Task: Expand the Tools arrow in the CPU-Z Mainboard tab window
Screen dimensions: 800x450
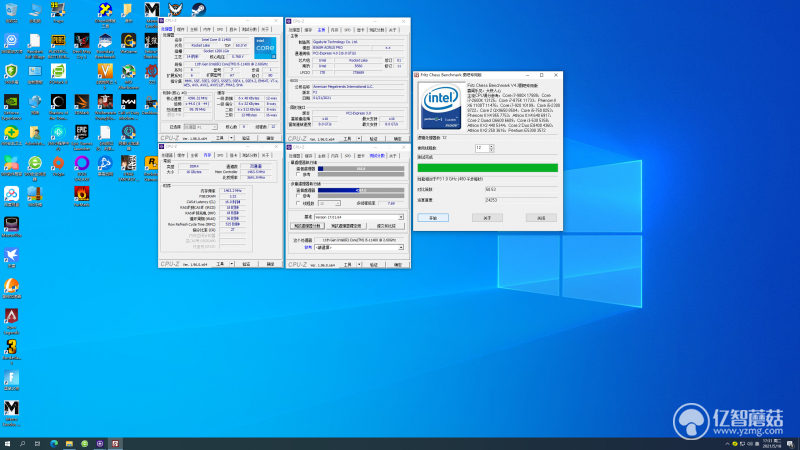Action: (359, 139)
